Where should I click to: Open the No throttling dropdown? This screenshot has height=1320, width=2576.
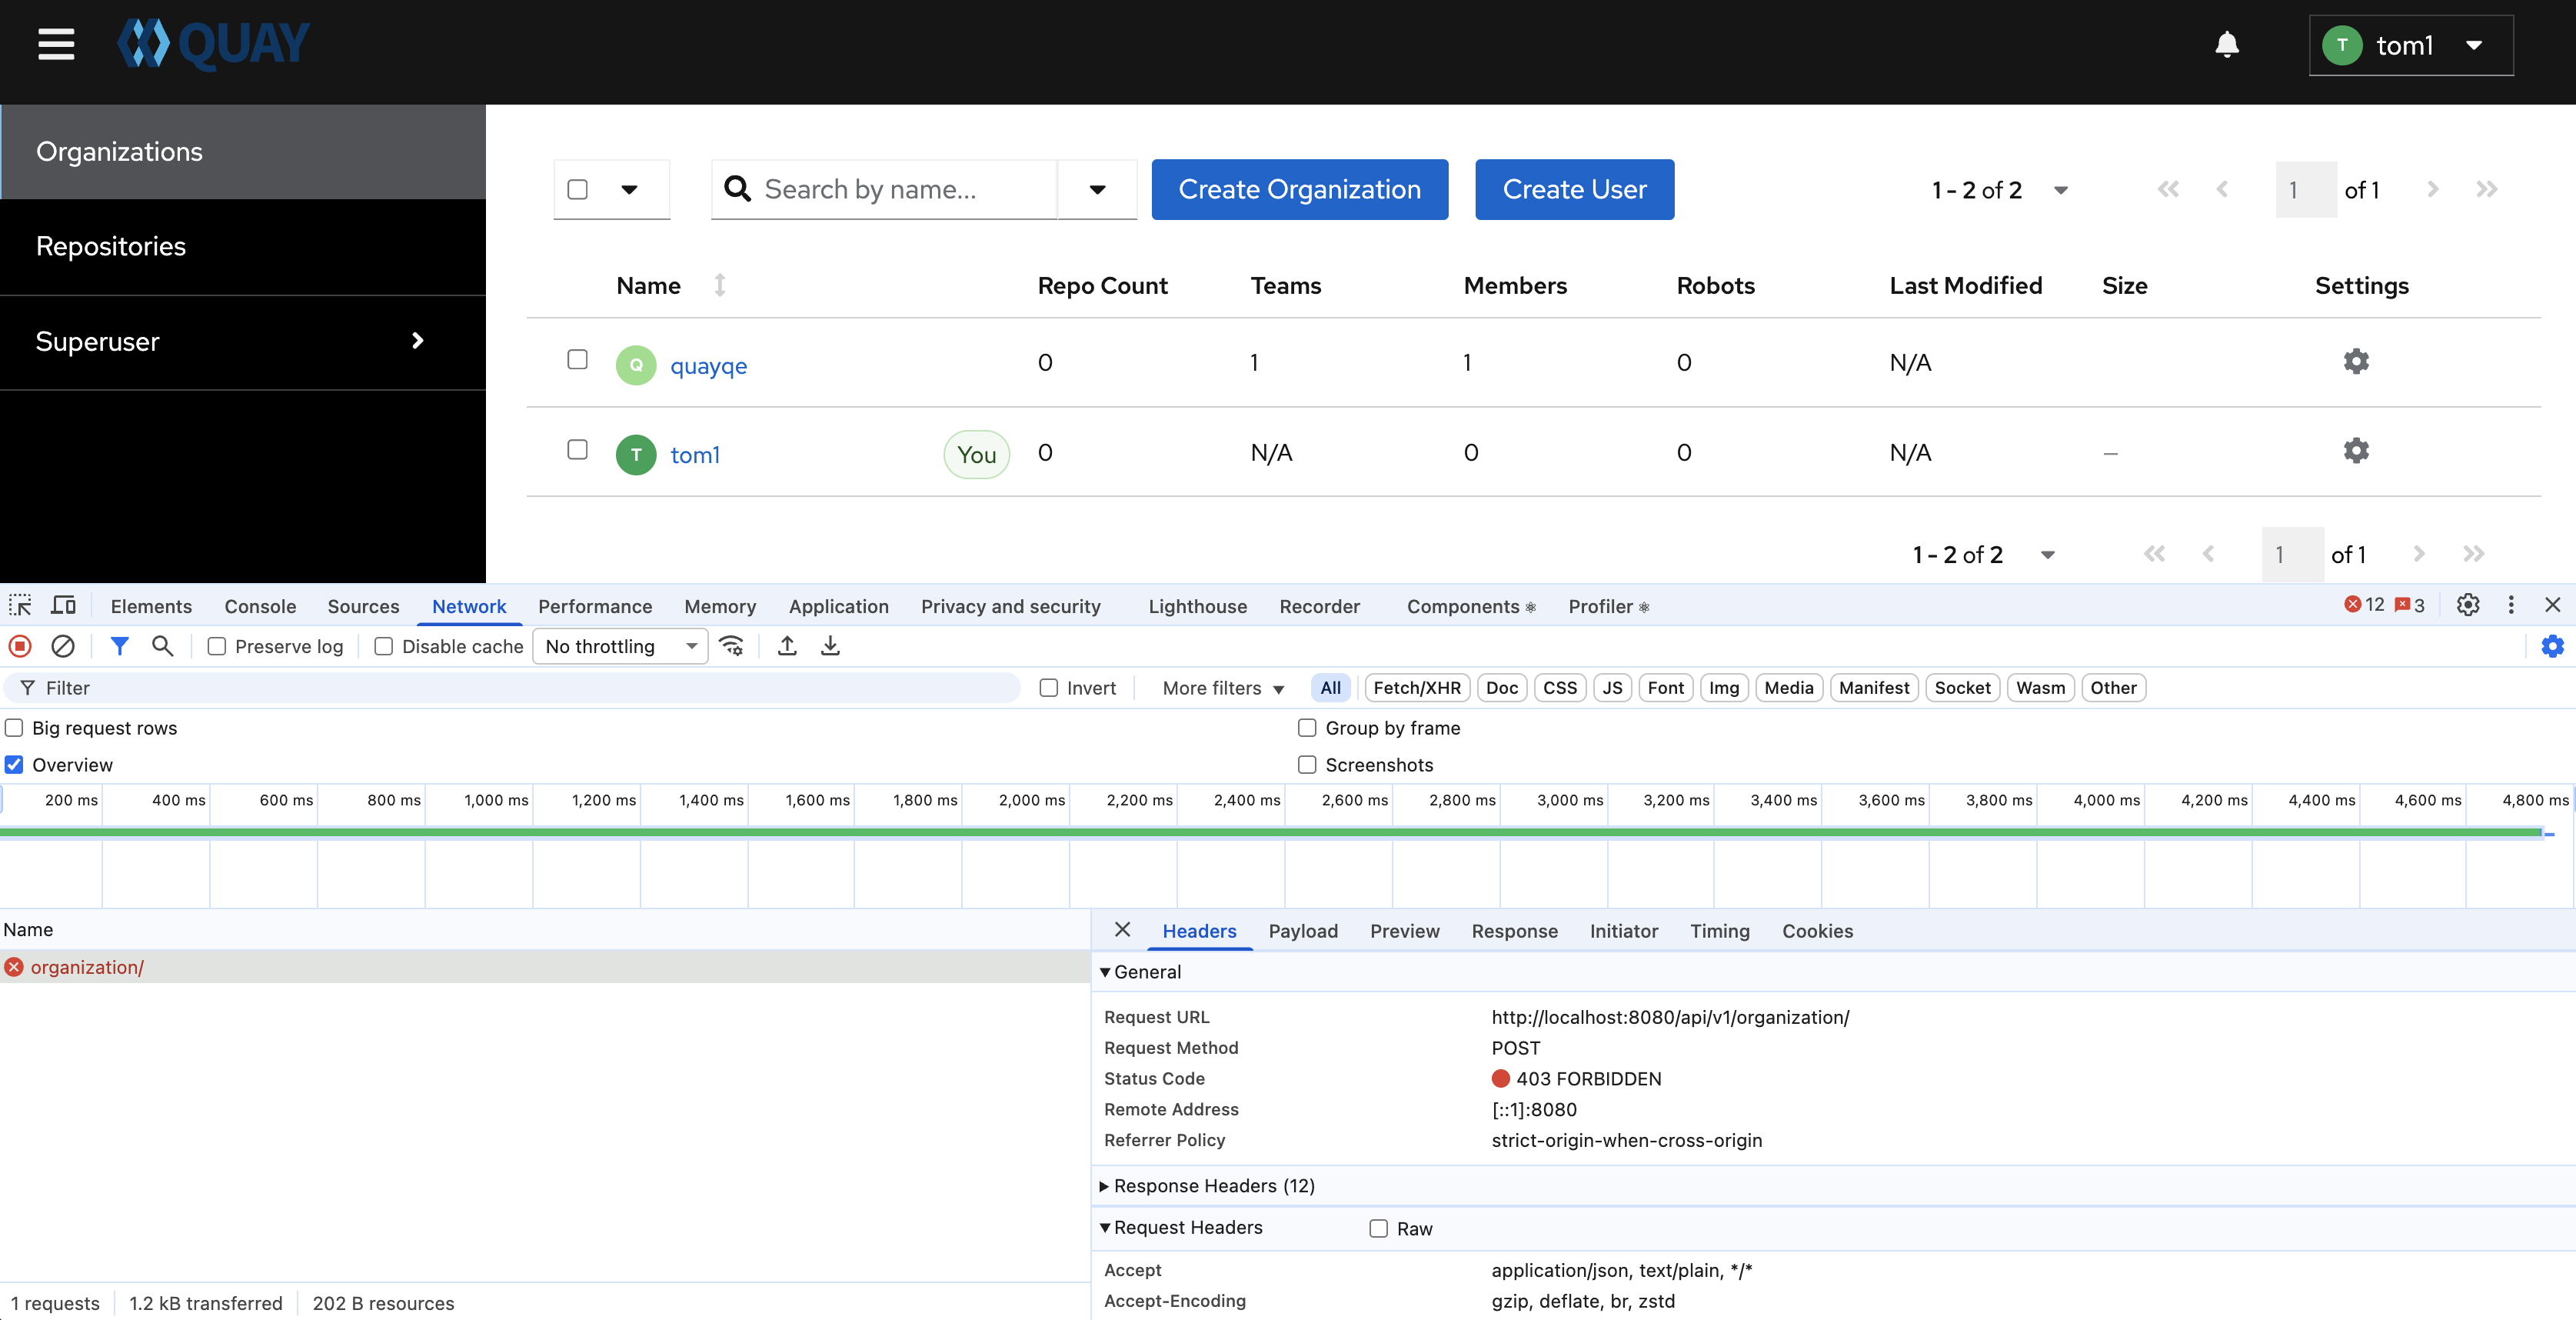(620, 647)
